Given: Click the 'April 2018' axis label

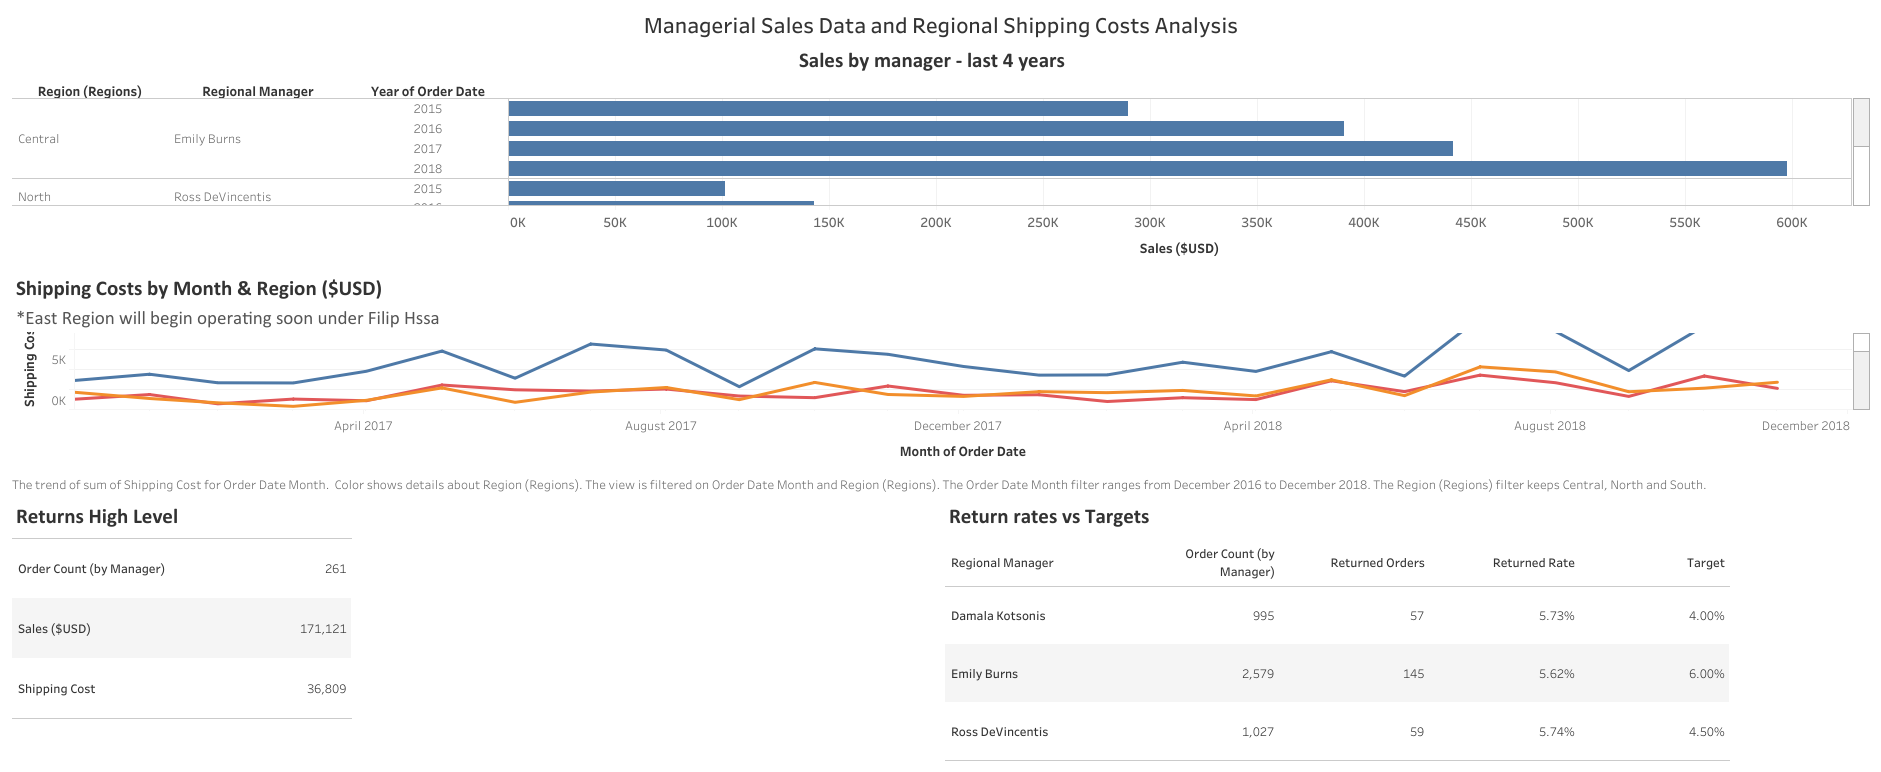Looking at the screenshot, I should [x=1253, y=426].
